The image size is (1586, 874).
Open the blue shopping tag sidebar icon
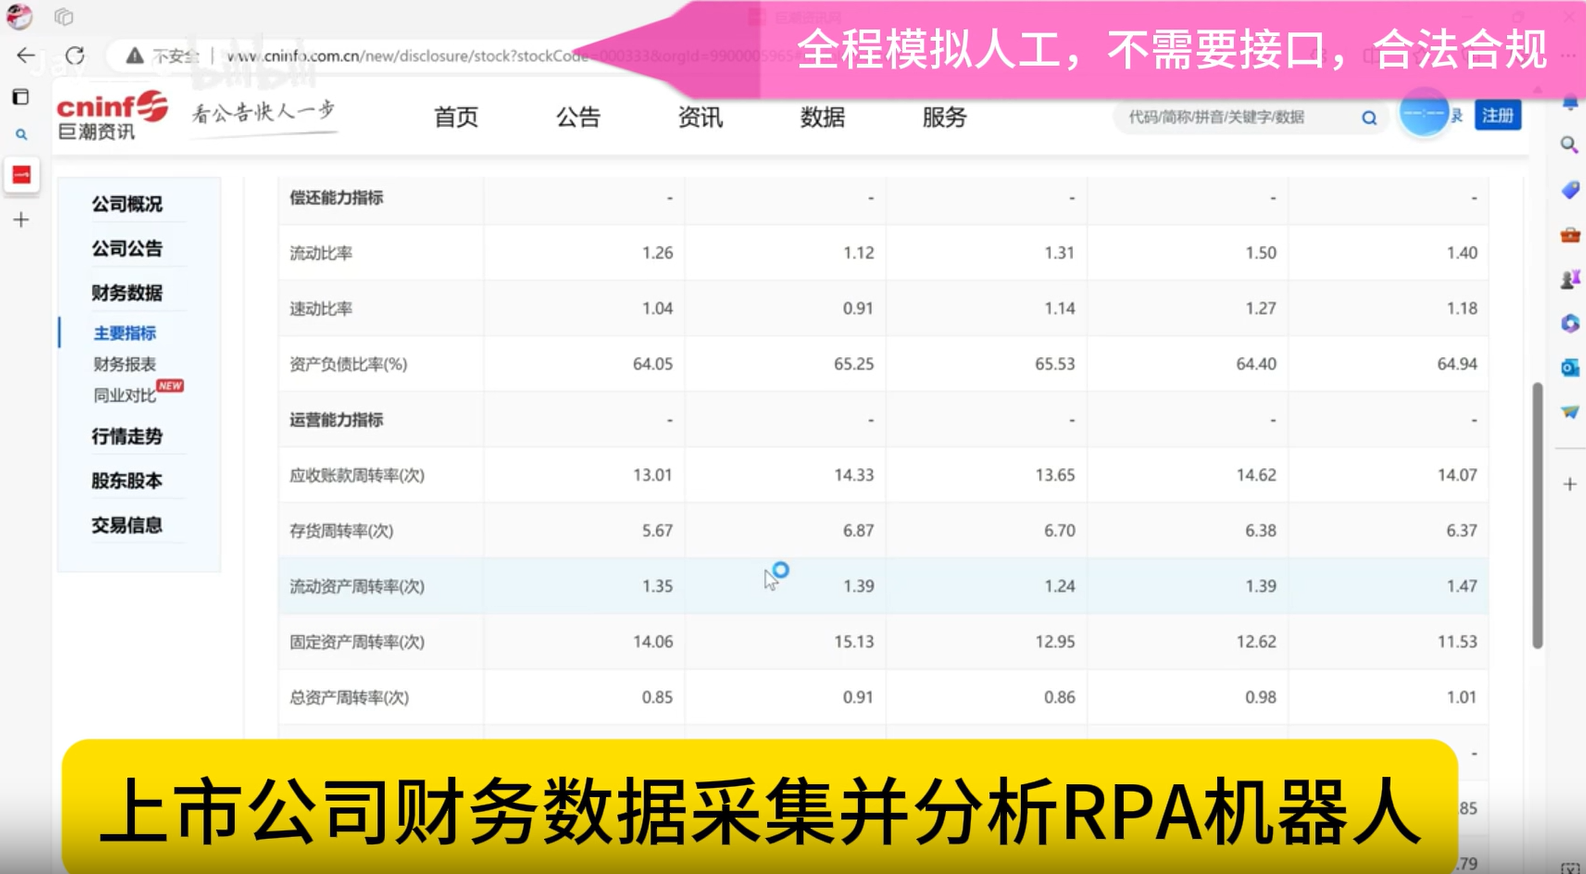point(1570,190)
